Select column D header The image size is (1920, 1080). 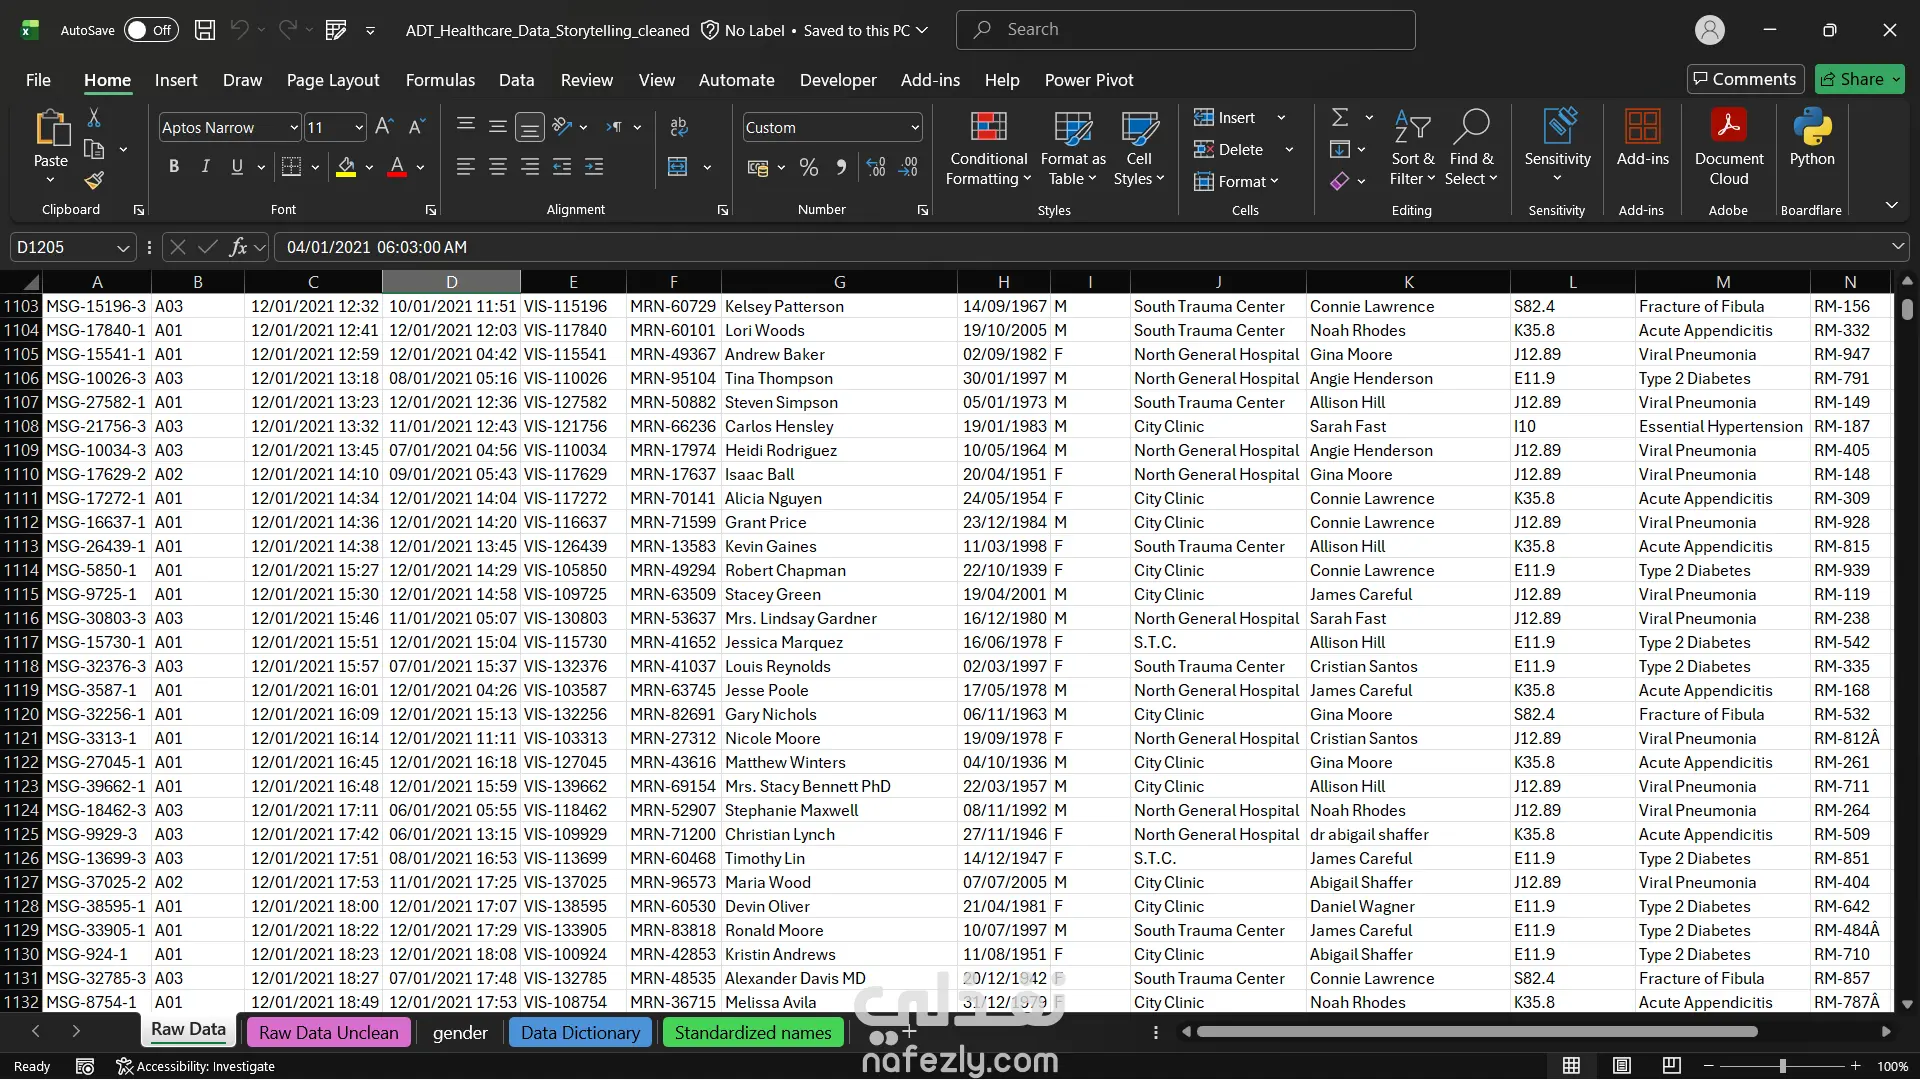(x=452, y=282)
